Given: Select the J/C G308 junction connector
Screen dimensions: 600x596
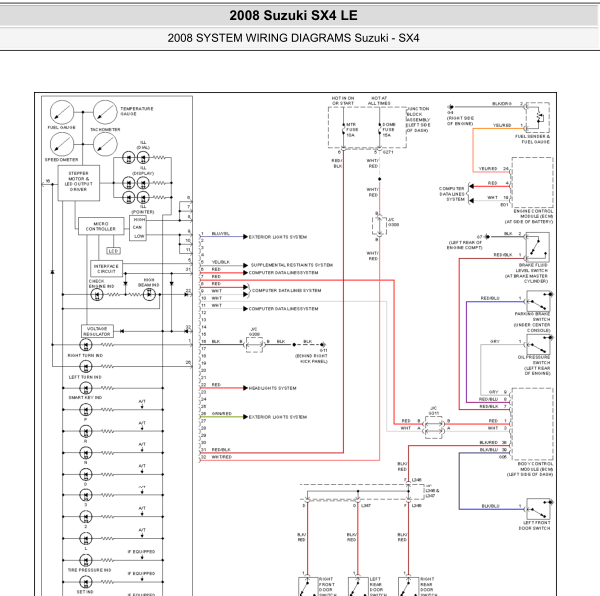Looking at the screenshot, I should 379,226.
